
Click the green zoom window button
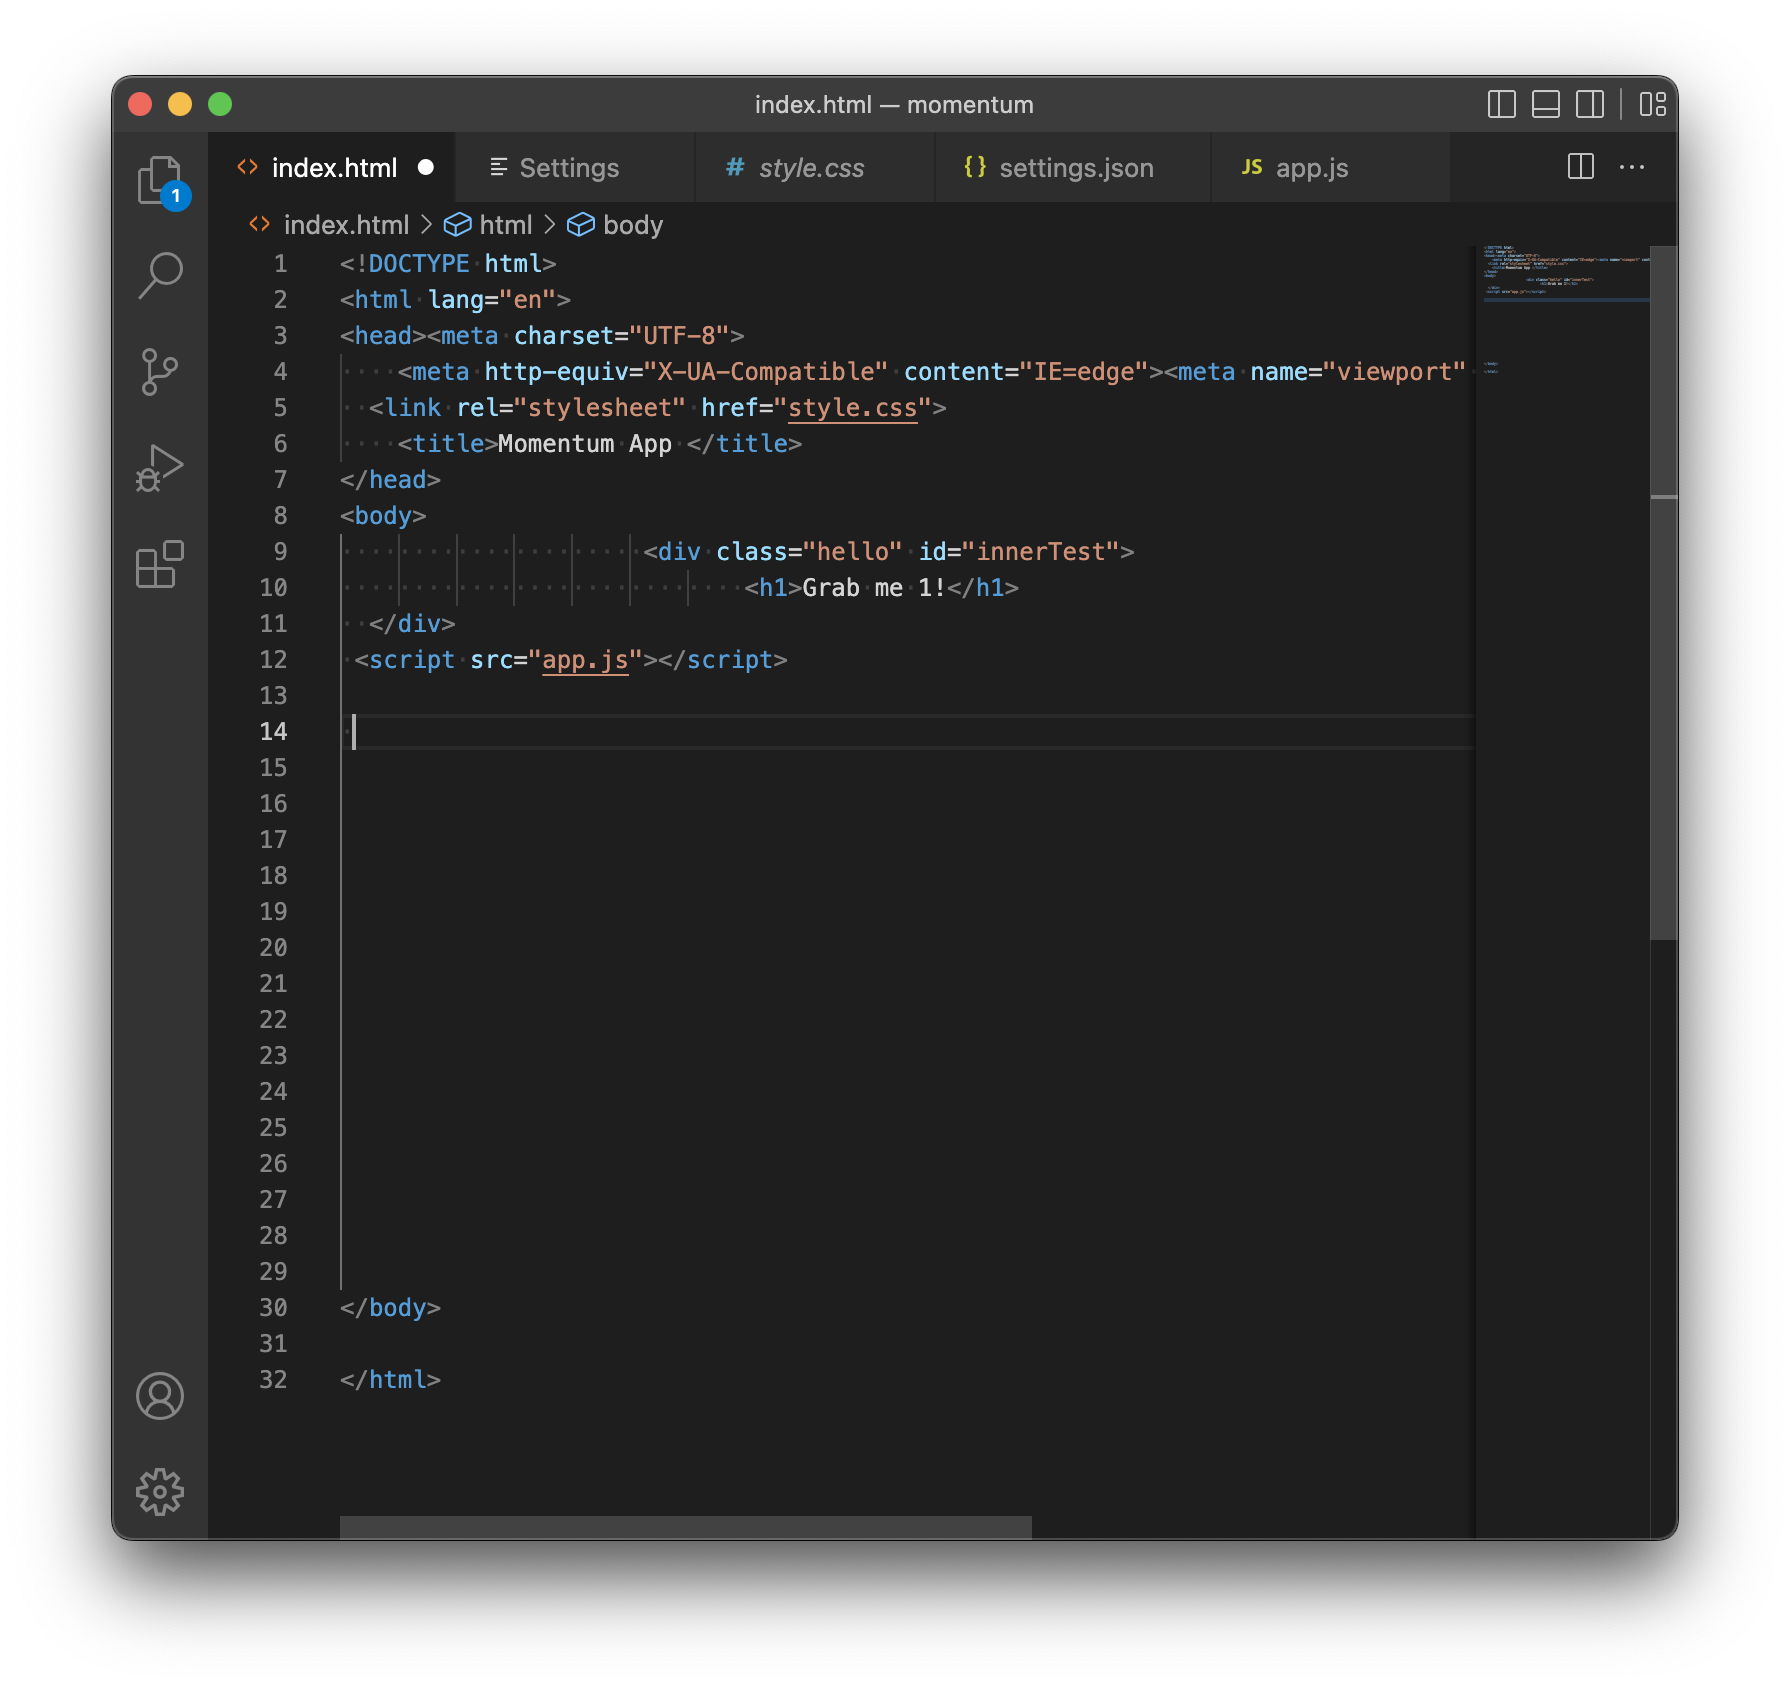(x=220, y=104)
